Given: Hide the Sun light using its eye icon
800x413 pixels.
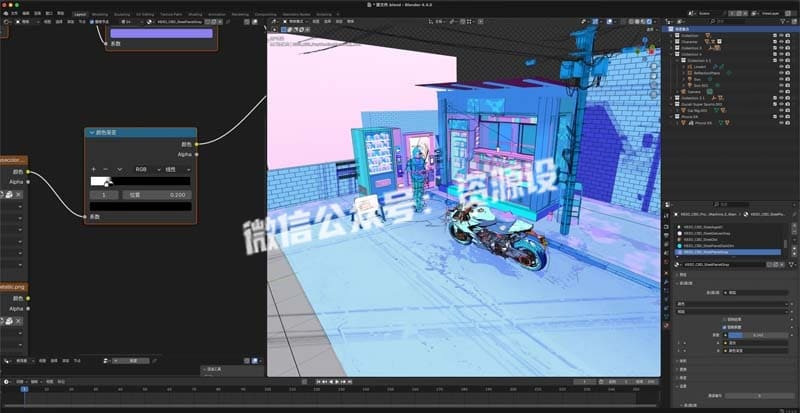Looking at the screenshot, I should (x=781, y=79).
